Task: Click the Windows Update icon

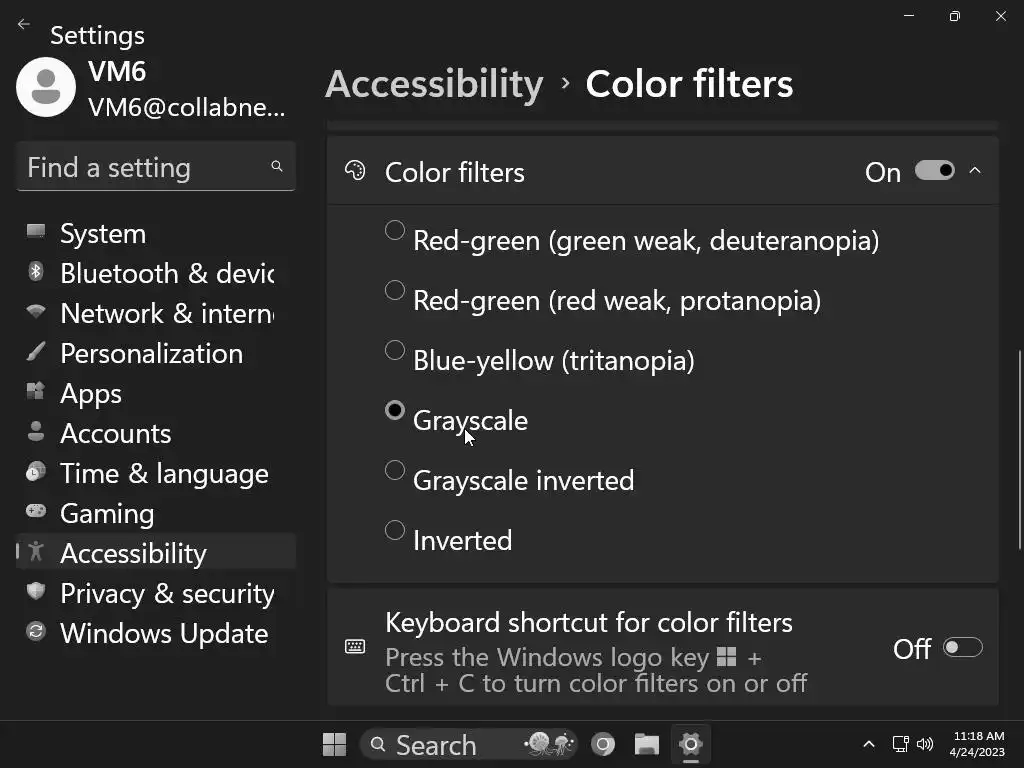Action: [36, 632]
